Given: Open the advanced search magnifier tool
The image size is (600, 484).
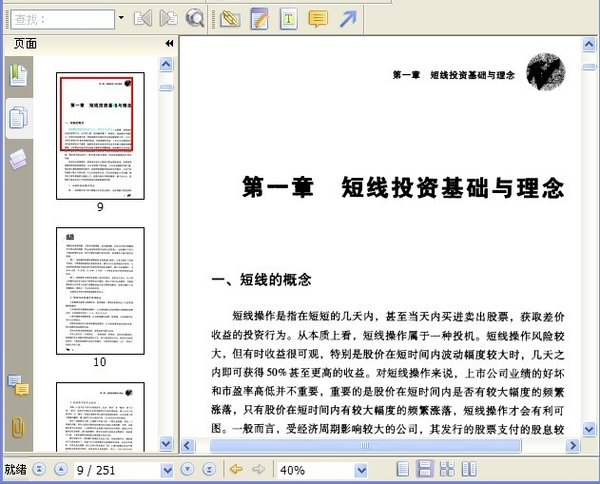Looking at the screenshot, I should [x=194, y=18].
